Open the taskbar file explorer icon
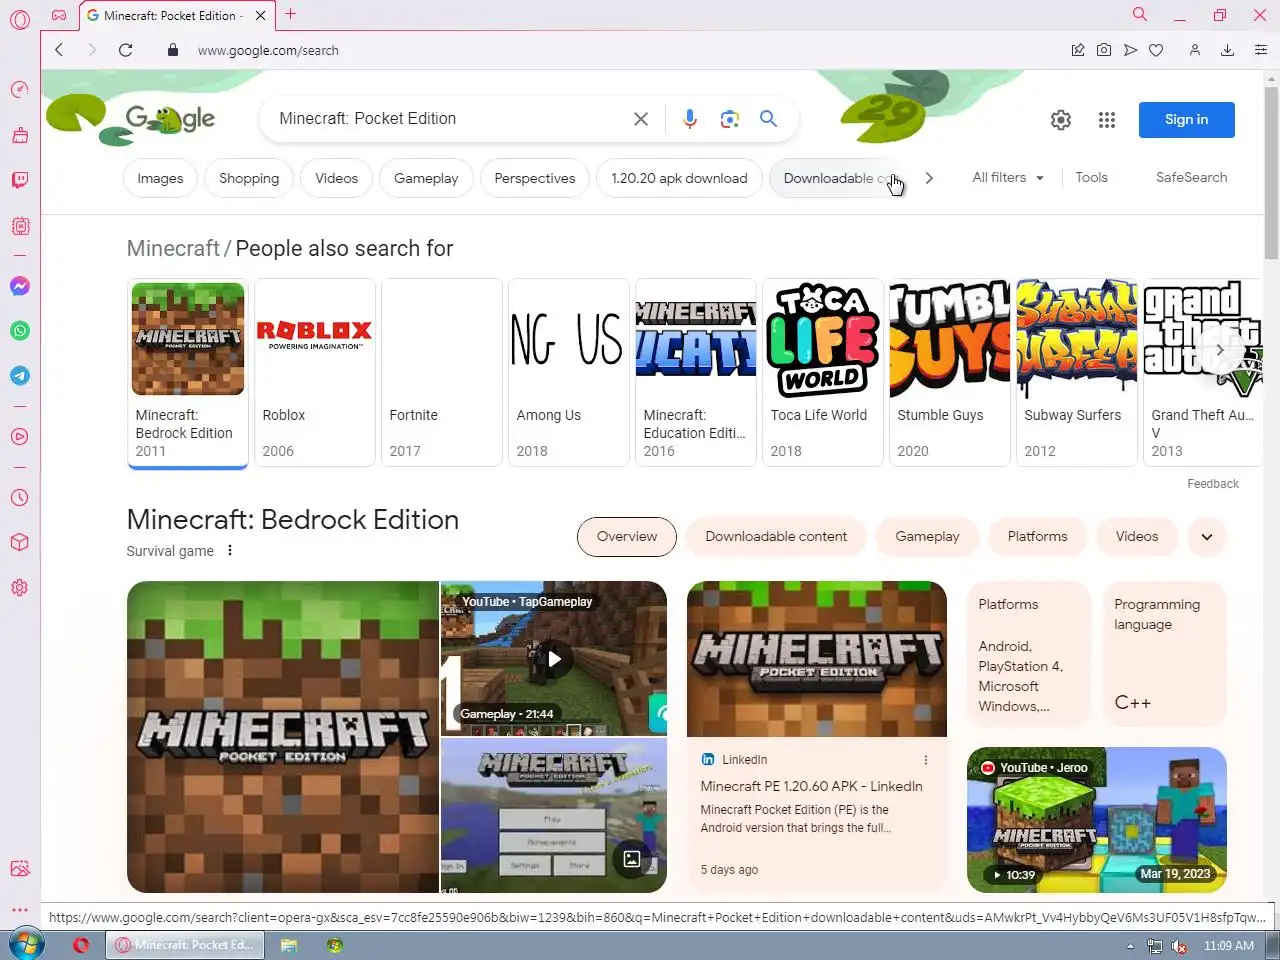The height and width of the screenshot is (960, 1280). [x=289, y=945]
